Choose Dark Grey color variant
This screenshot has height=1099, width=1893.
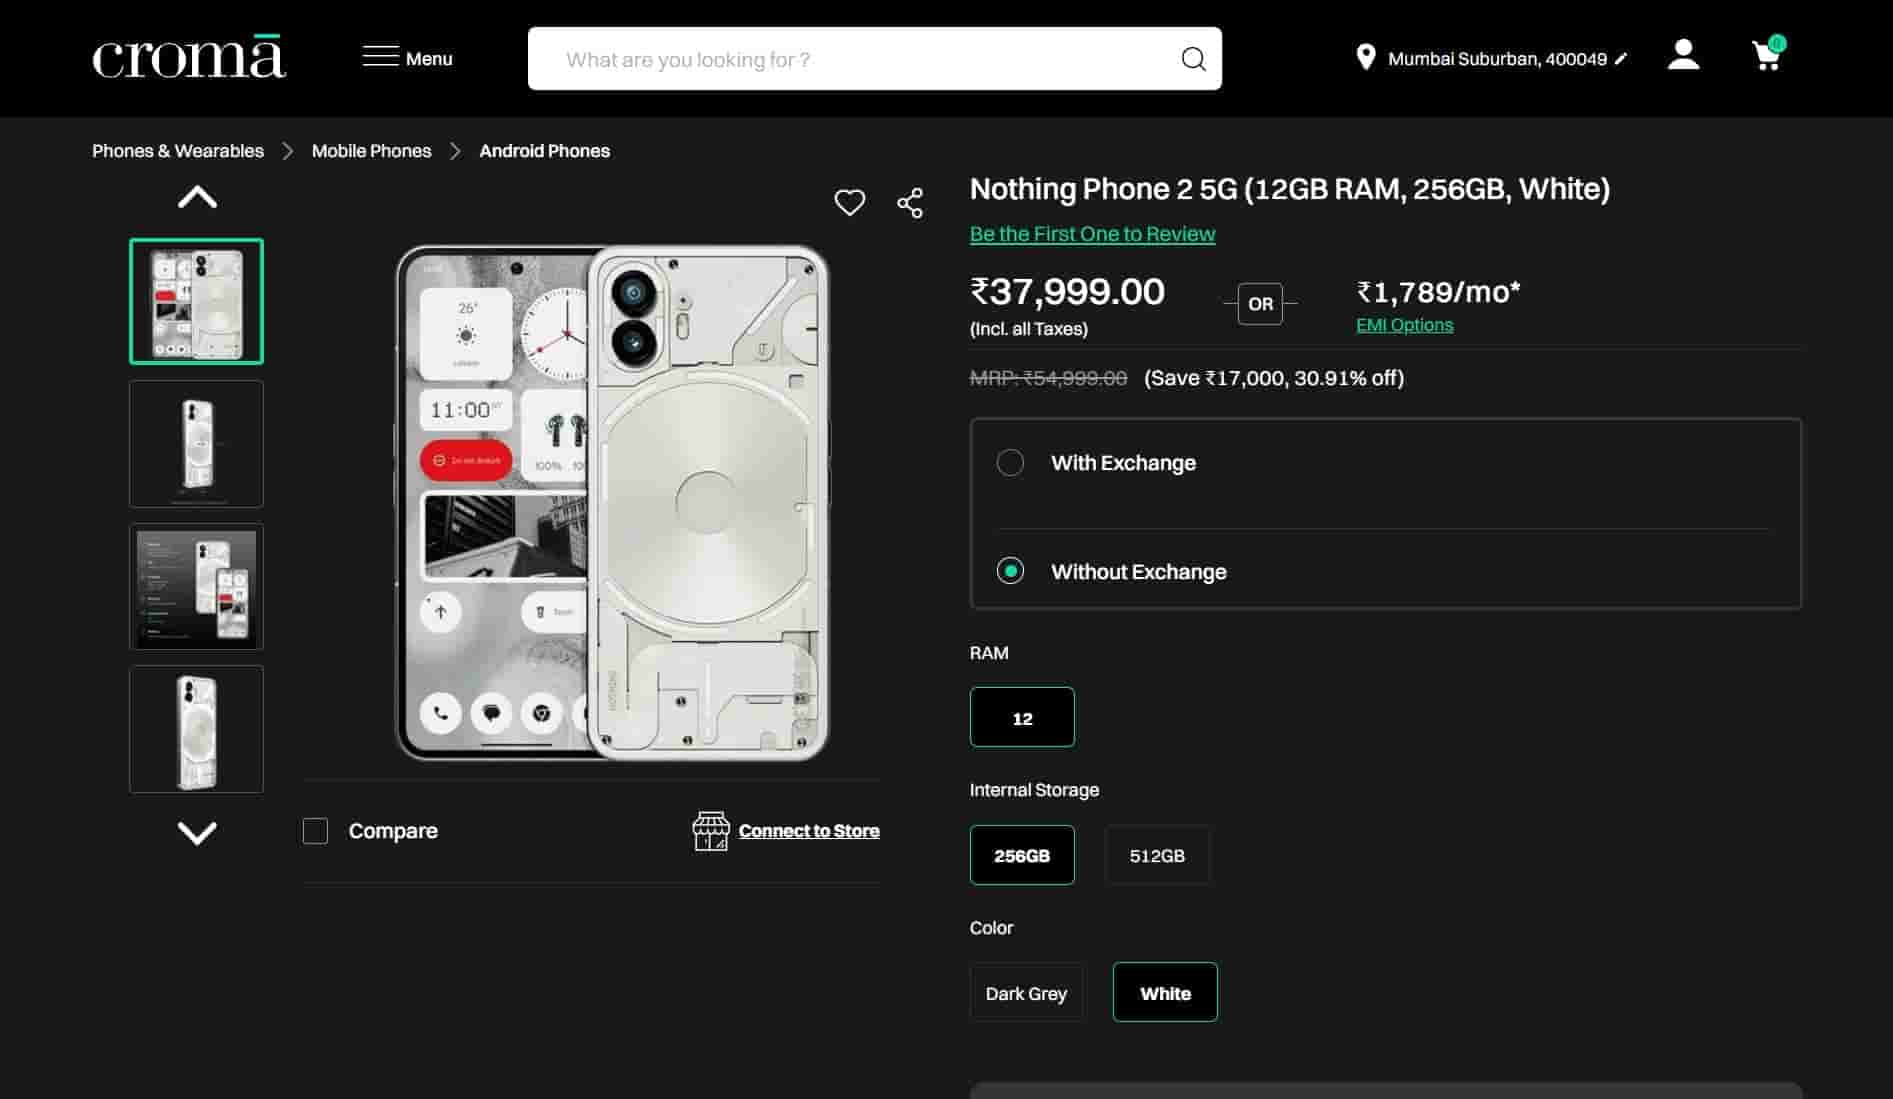(x=1026, y=993)
